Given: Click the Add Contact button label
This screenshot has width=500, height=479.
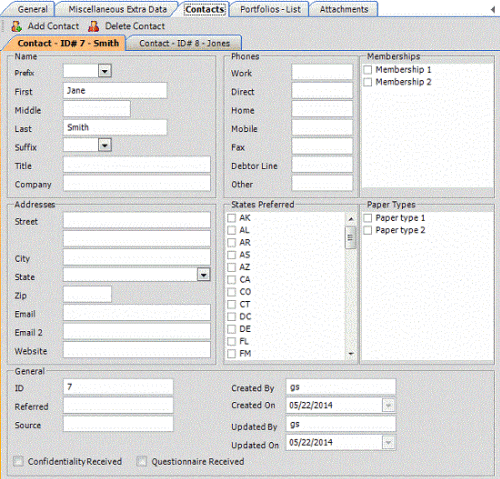Looking at the screenshot, I should [x=53, y=26].
